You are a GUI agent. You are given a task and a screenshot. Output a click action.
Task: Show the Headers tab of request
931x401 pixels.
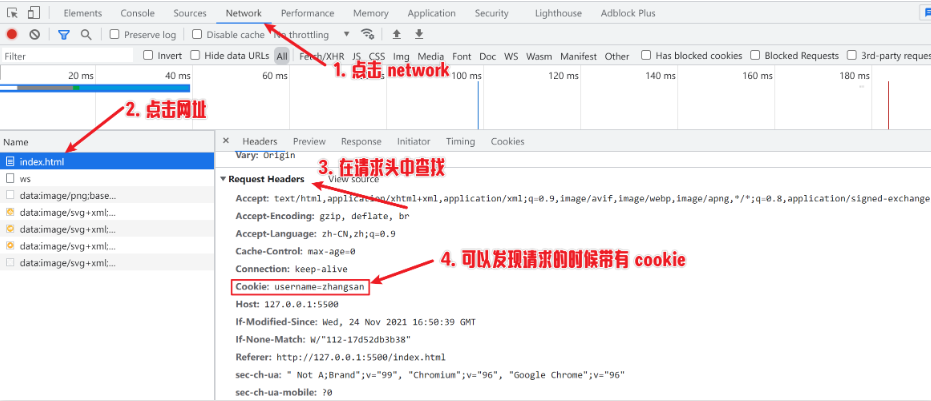point(259,141)
